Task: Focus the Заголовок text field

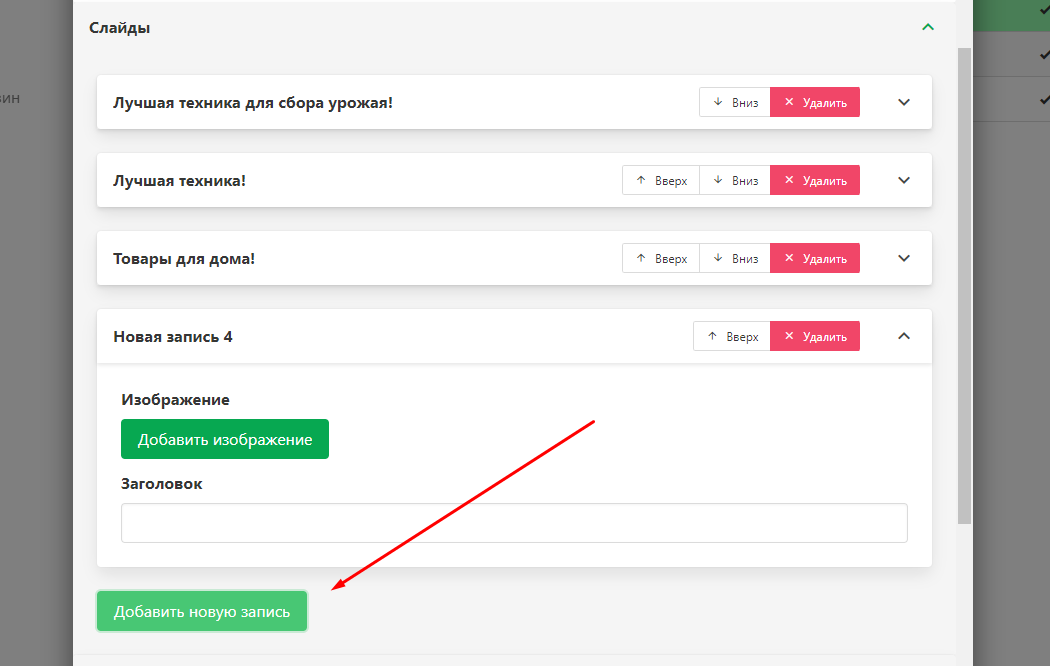Action: pos(514,523)
